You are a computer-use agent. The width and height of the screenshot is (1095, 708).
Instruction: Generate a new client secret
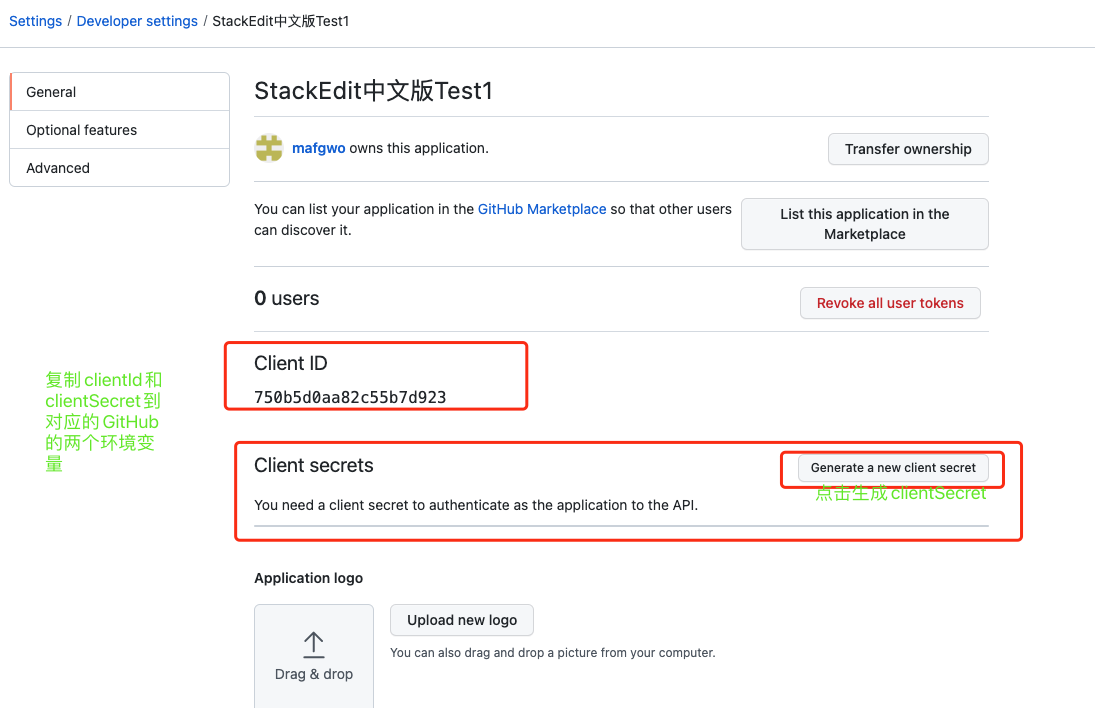(893, 468)
